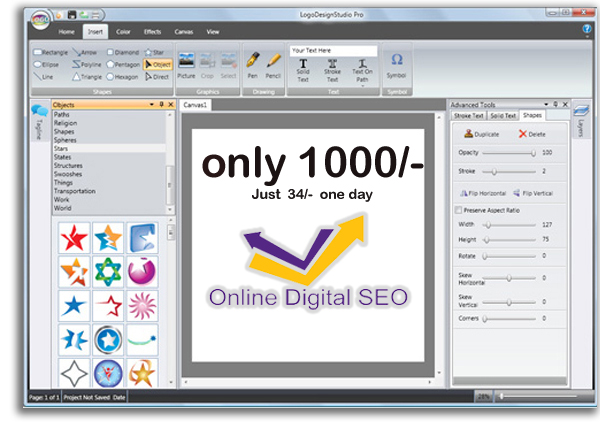The width and height of the screenshot is (600, 425).
Task: Open the Objects panel dropdown arrow
Action: click(x=152, y=104)
